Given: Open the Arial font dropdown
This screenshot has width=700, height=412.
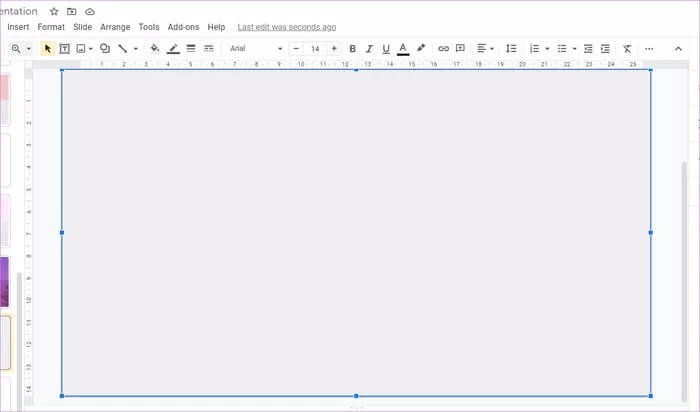Looking at the screenshot, I should click(255, 48).
